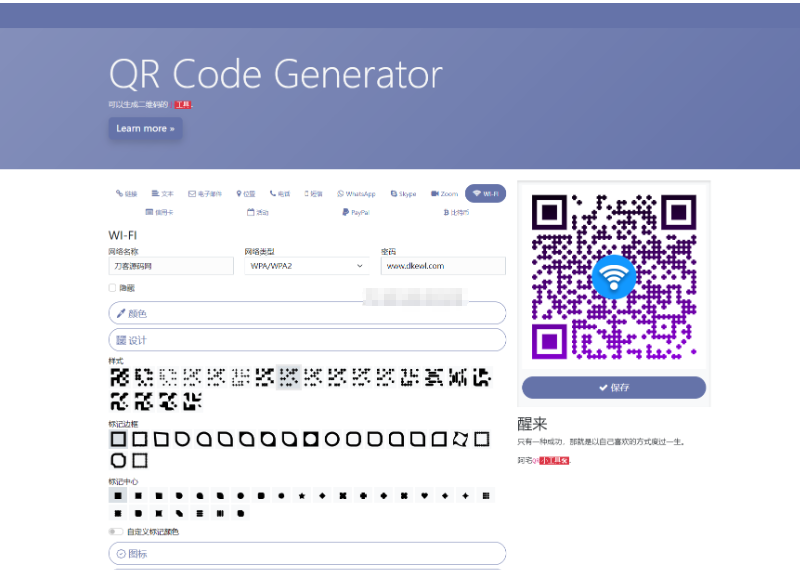Viewport: 800px width, 570px height.
Task: Select the first QR pattern style thumbnail
Action: (118, 377)
